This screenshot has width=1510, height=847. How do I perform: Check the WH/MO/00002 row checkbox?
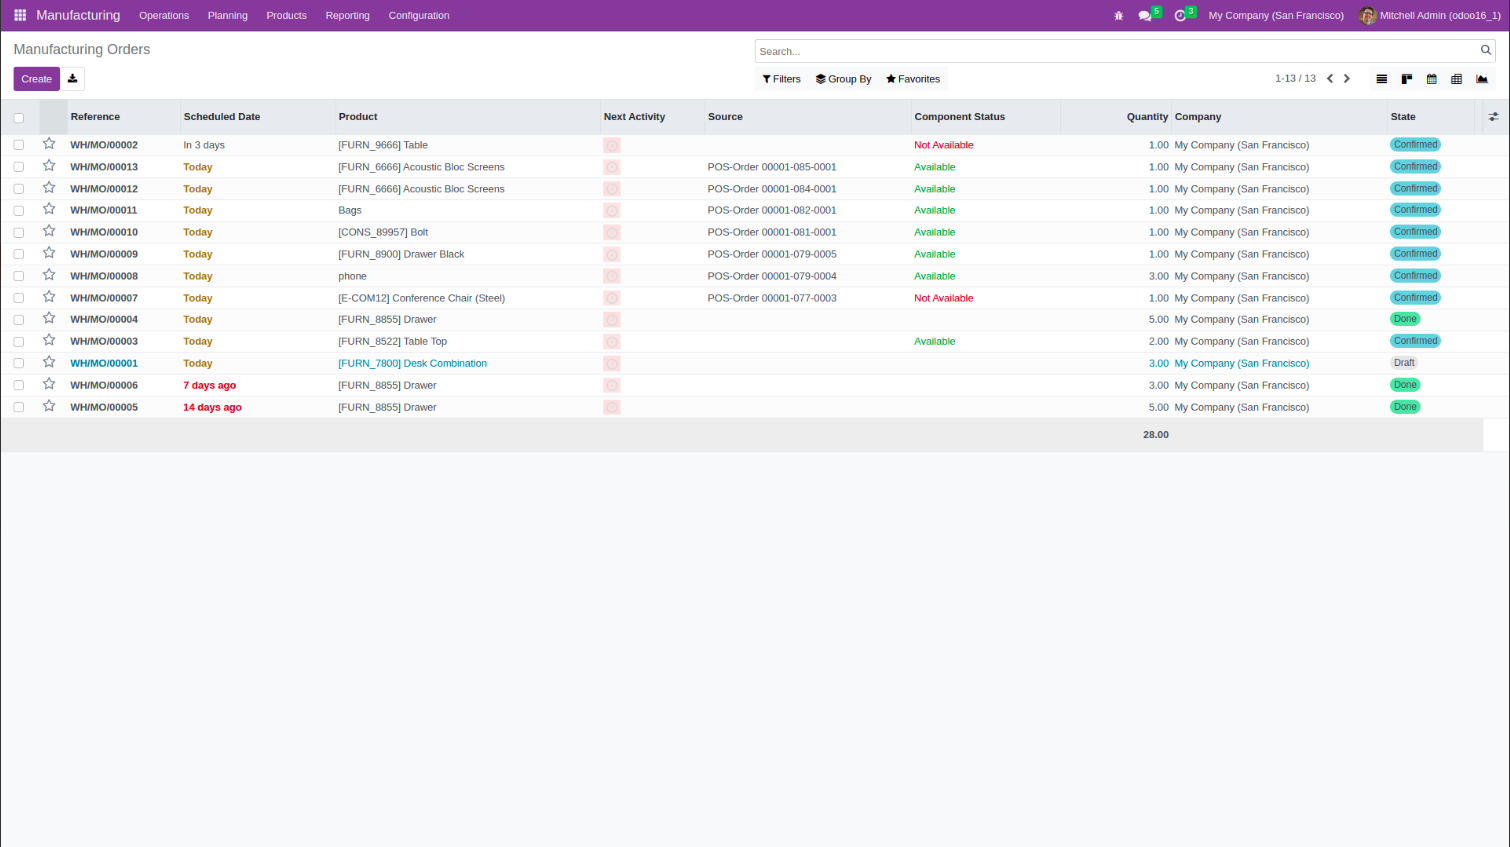click(19, 145)
